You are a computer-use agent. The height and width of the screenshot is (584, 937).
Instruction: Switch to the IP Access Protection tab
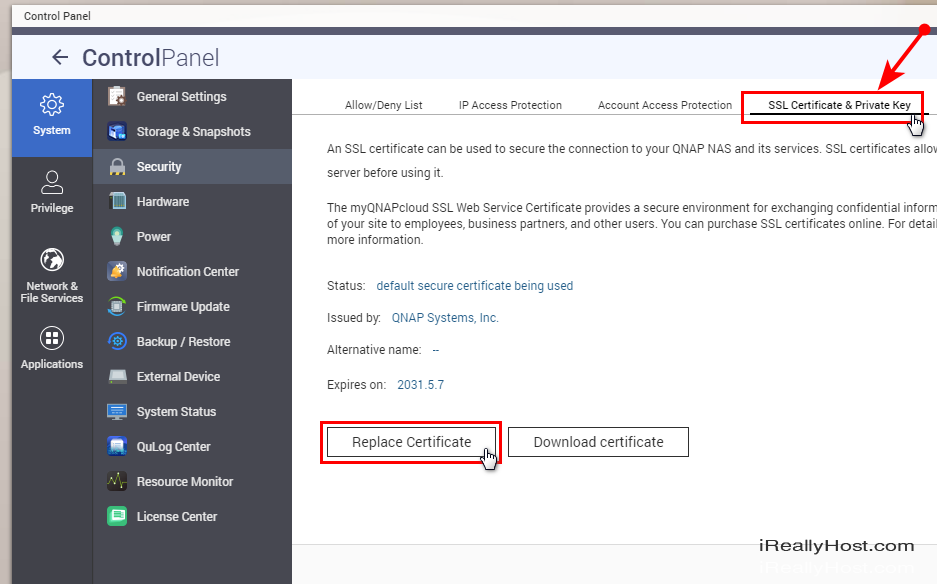pos(510,105)
